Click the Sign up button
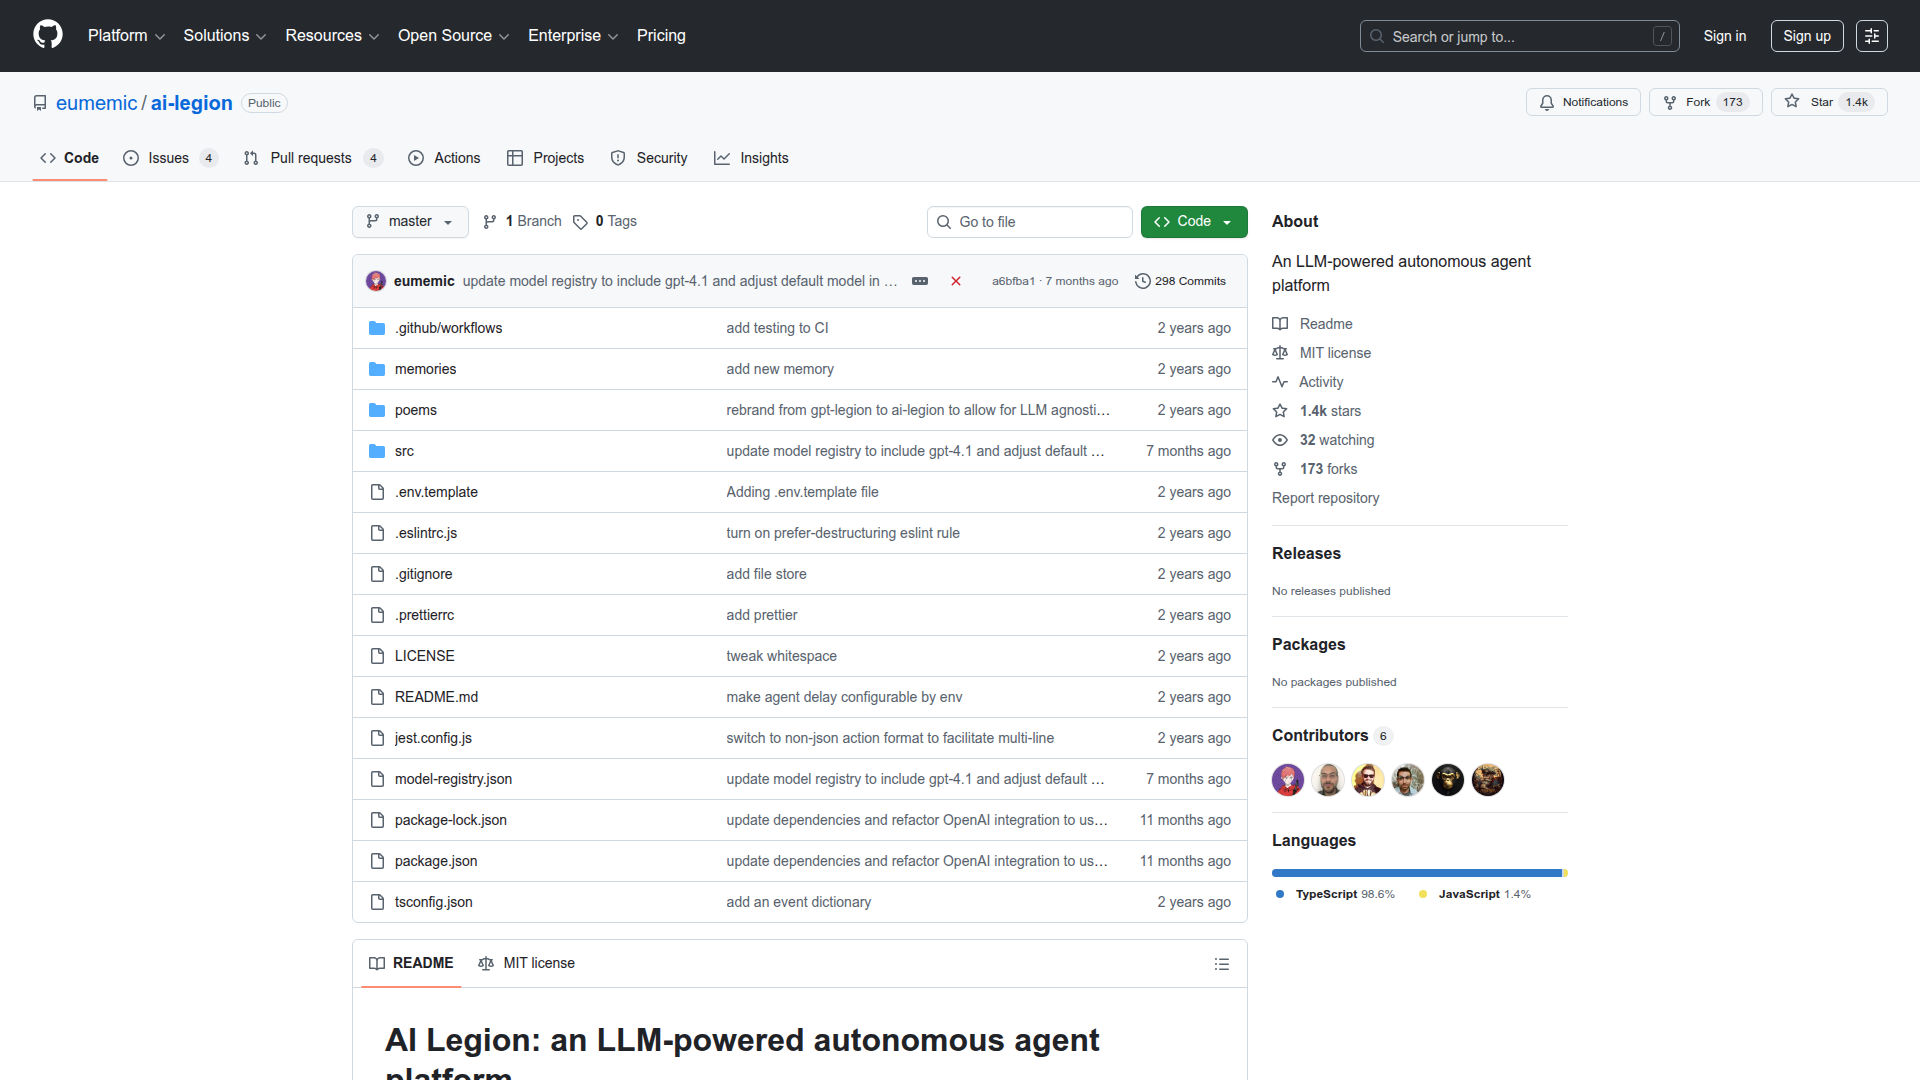Image resolution: width=1920 pixels, height=1080 pixels. point(1806,35)
